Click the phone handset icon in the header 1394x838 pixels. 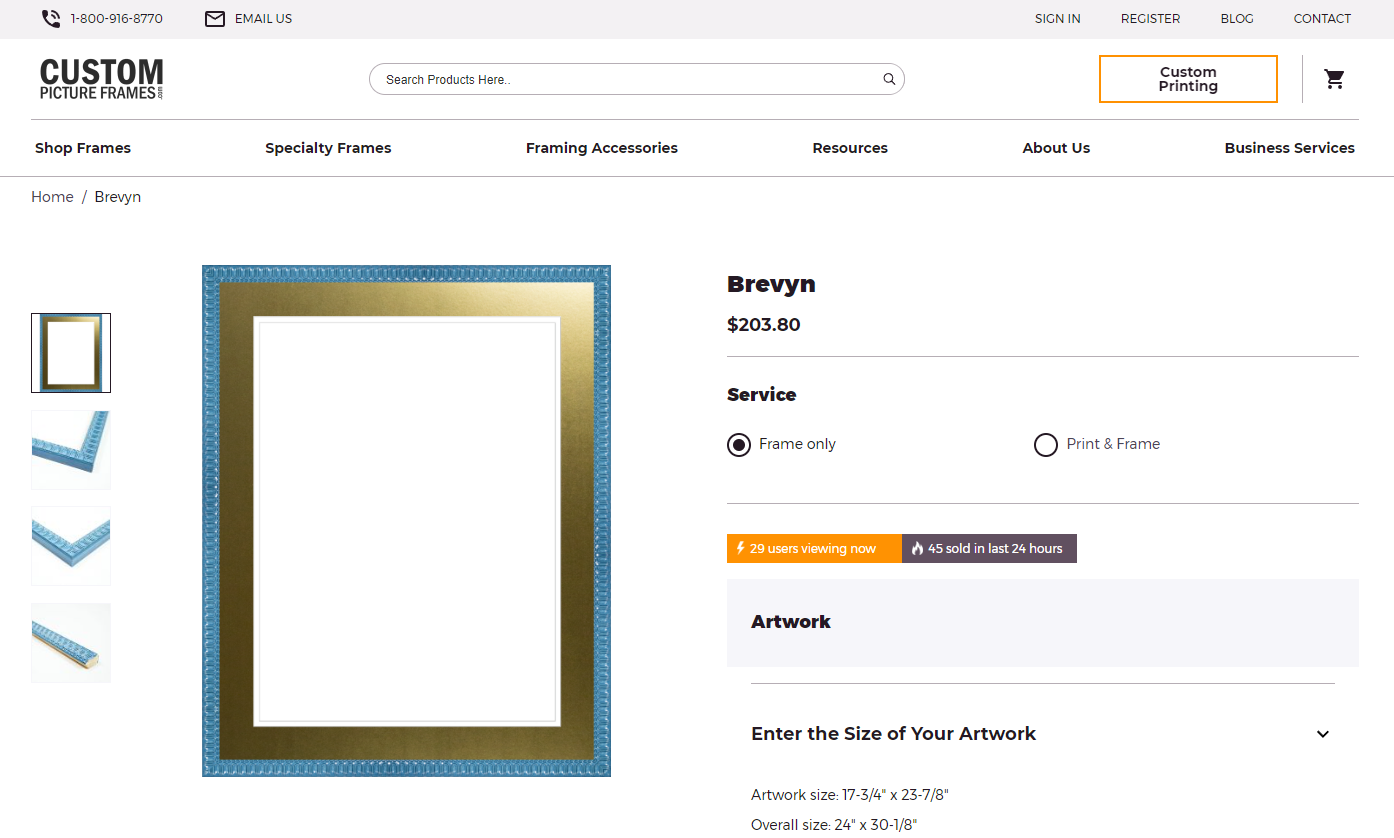(x=48, y=18)
